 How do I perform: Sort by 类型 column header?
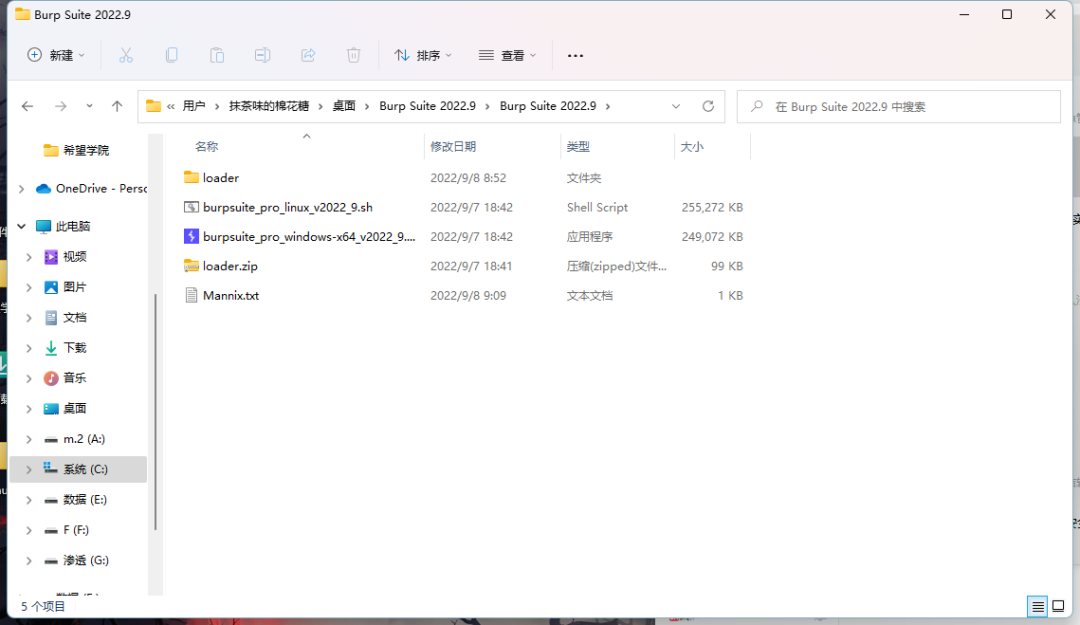pyautogui.click(x=578, y=146)
